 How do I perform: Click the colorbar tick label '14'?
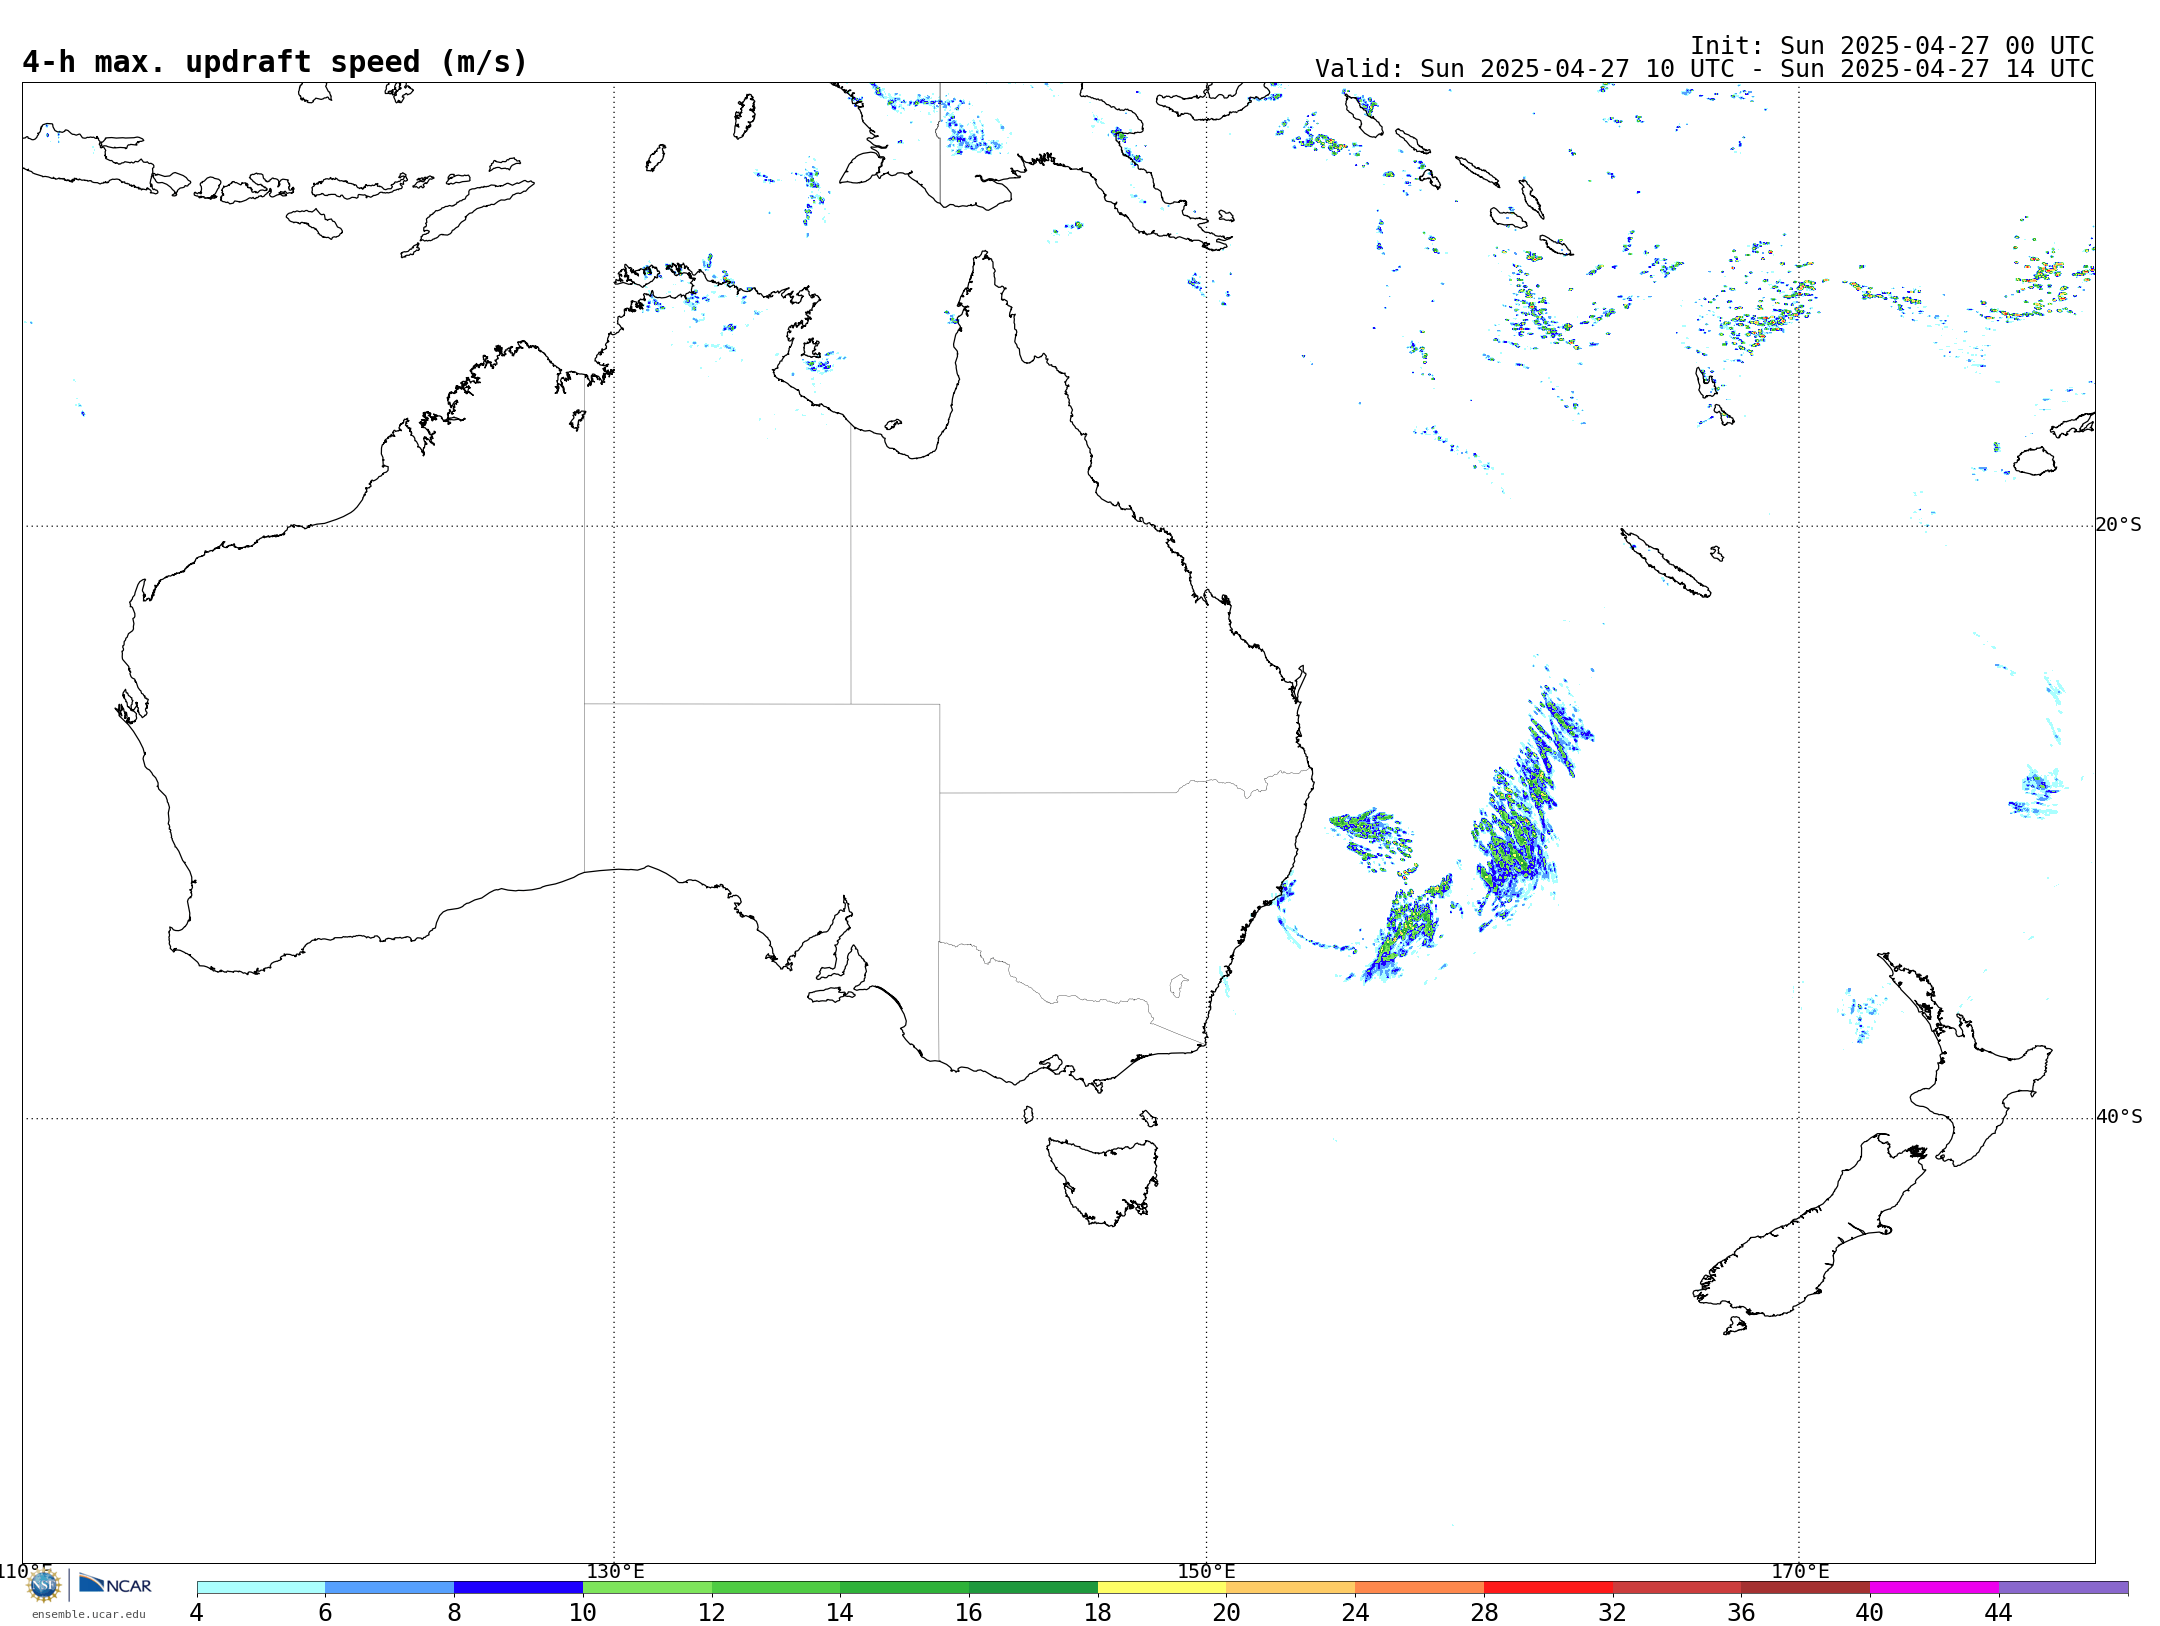[840, 1613]
